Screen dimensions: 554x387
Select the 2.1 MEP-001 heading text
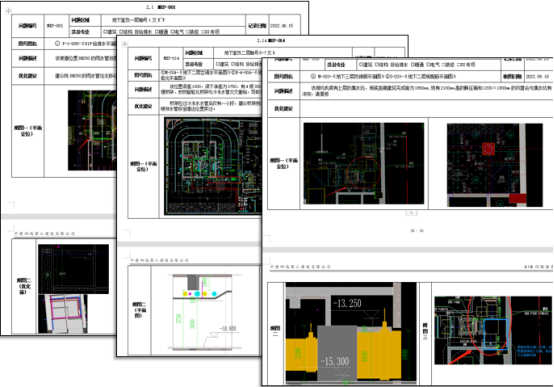[x=161, y=7]
